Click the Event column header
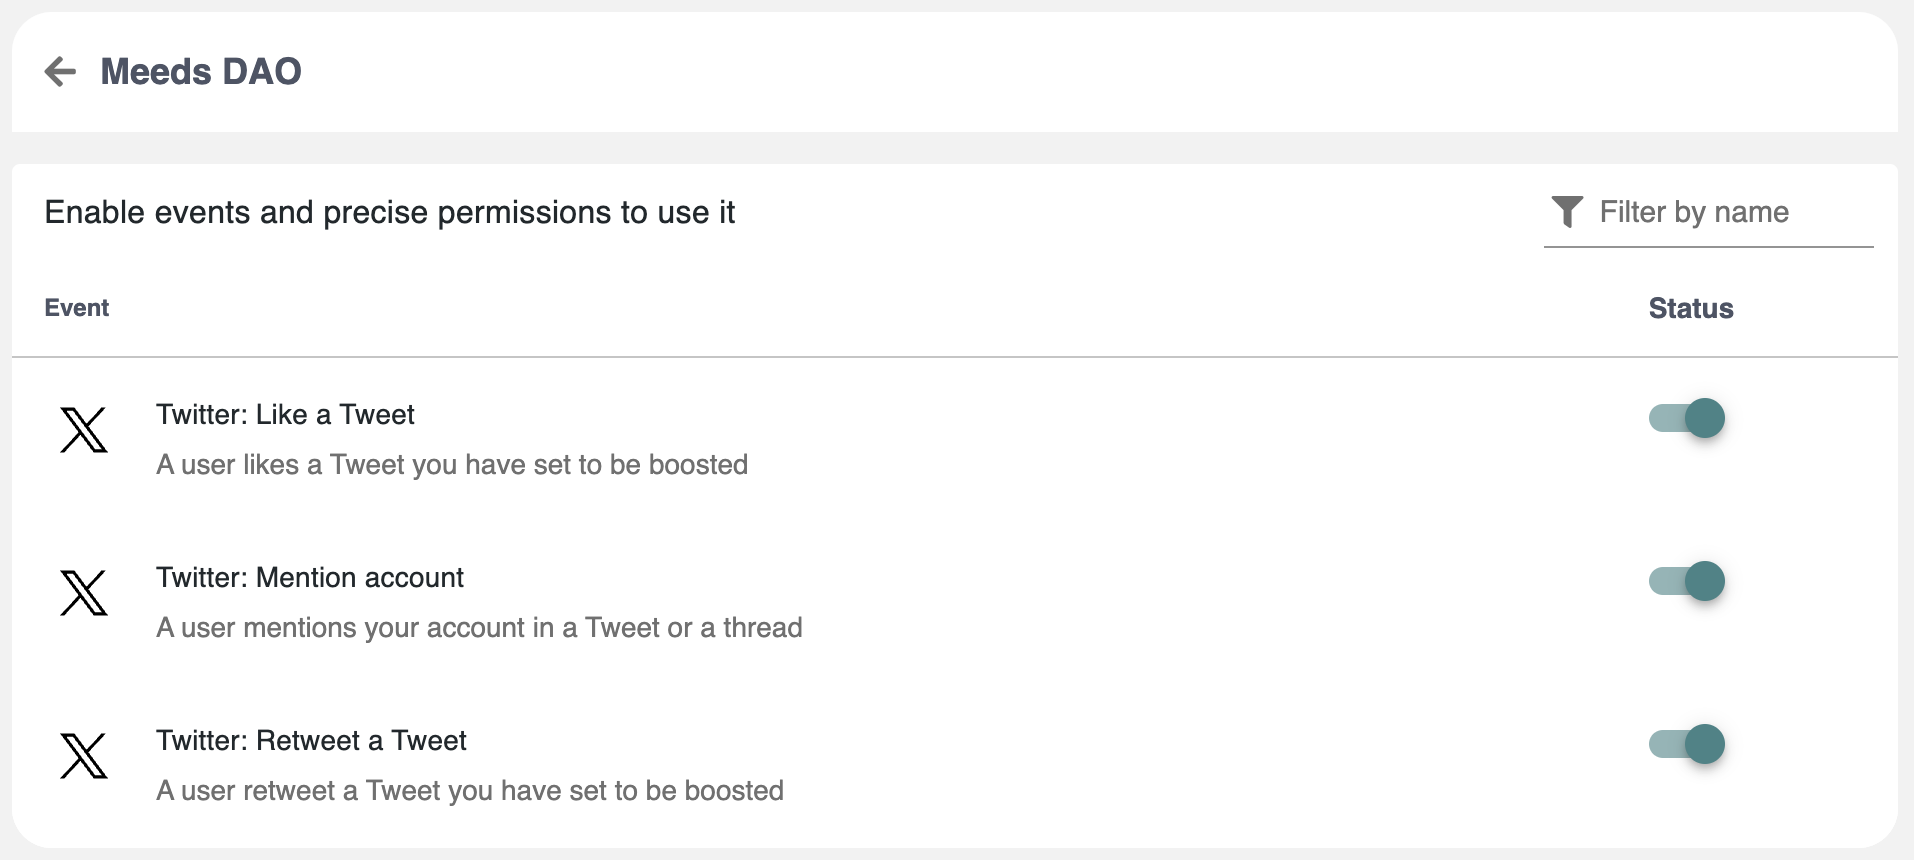Viewport: 1914px width, 860px height. click(77, 308)
